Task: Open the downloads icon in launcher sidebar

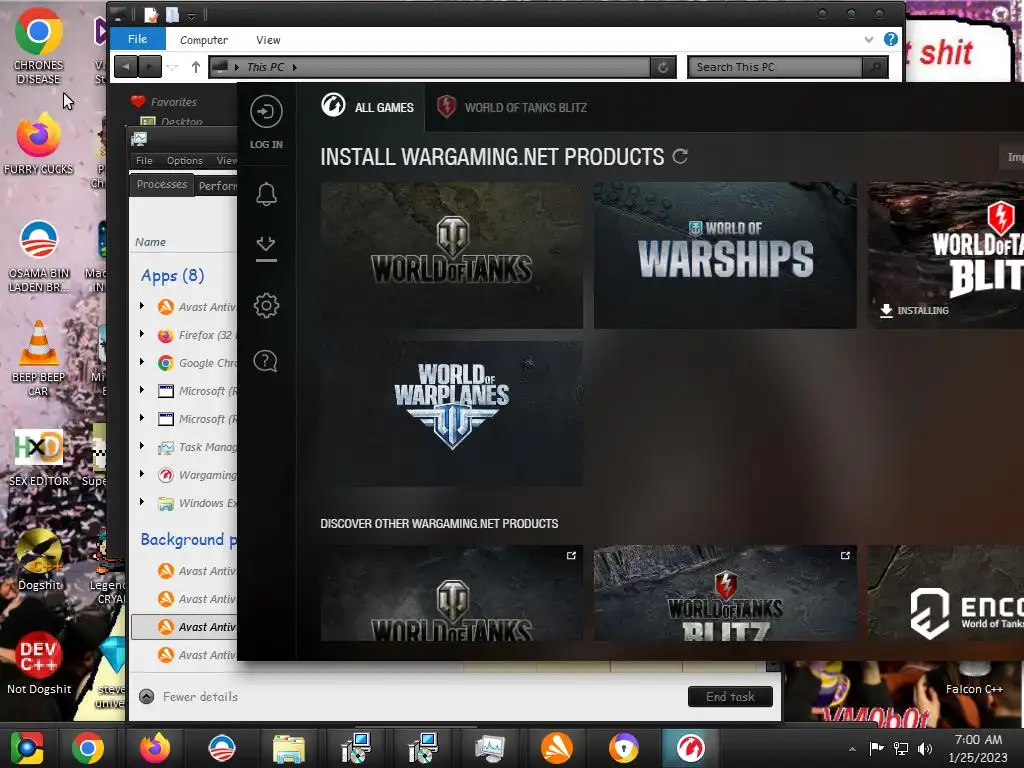Action: pos(266,248)
